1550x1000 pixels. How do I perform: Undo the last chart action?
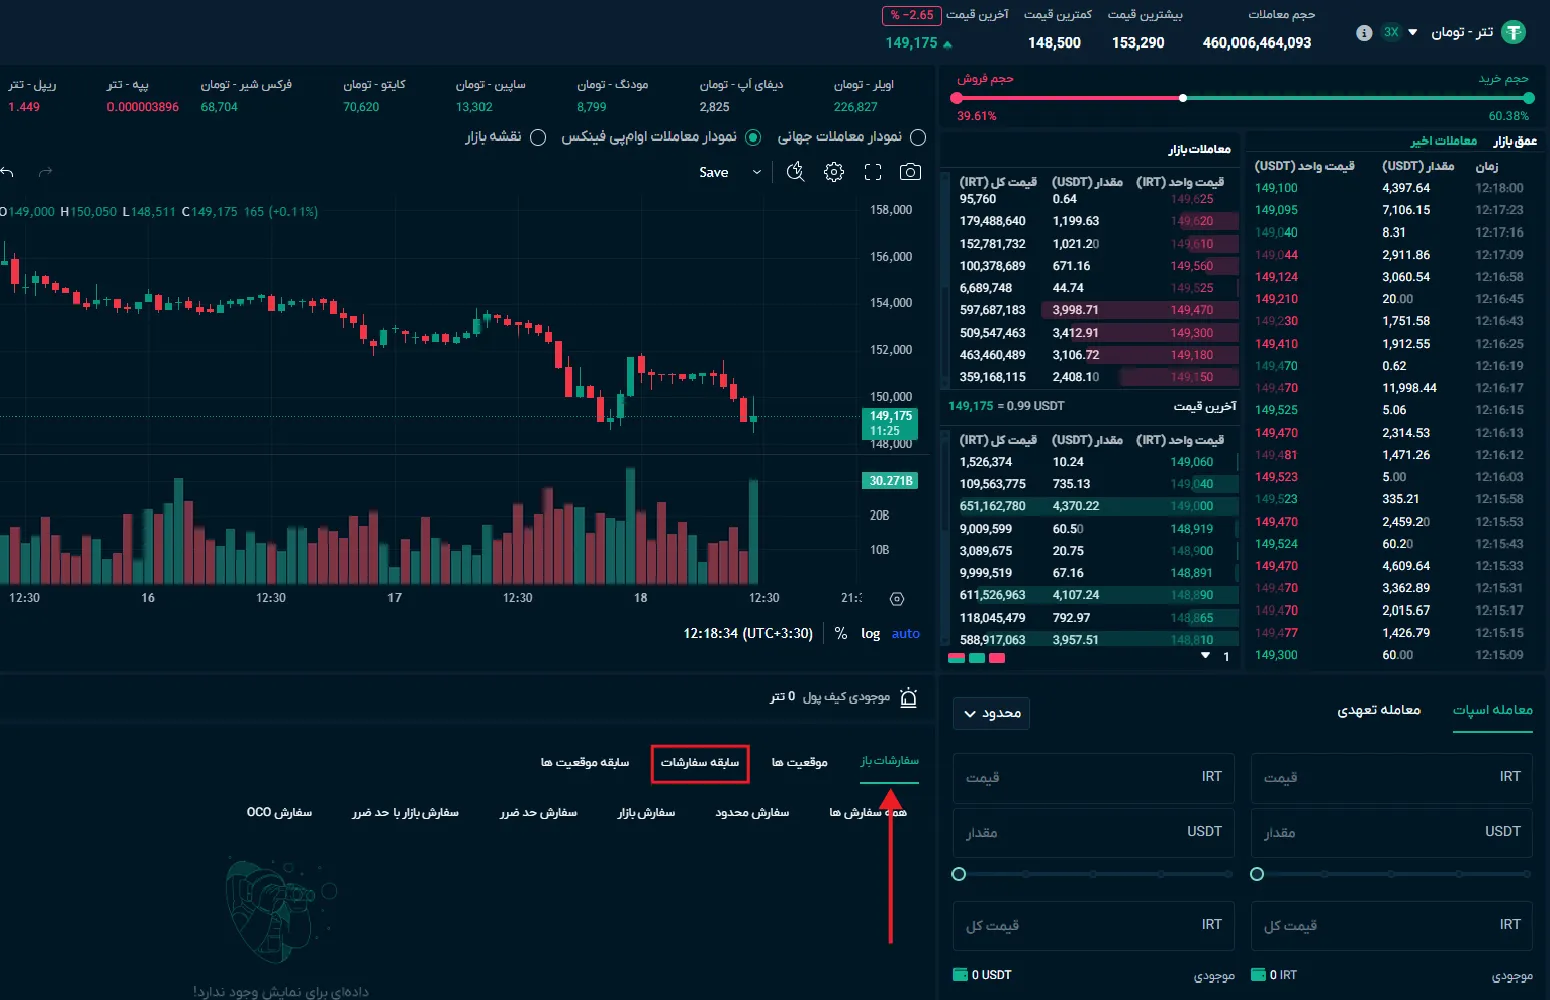[8, 172]
